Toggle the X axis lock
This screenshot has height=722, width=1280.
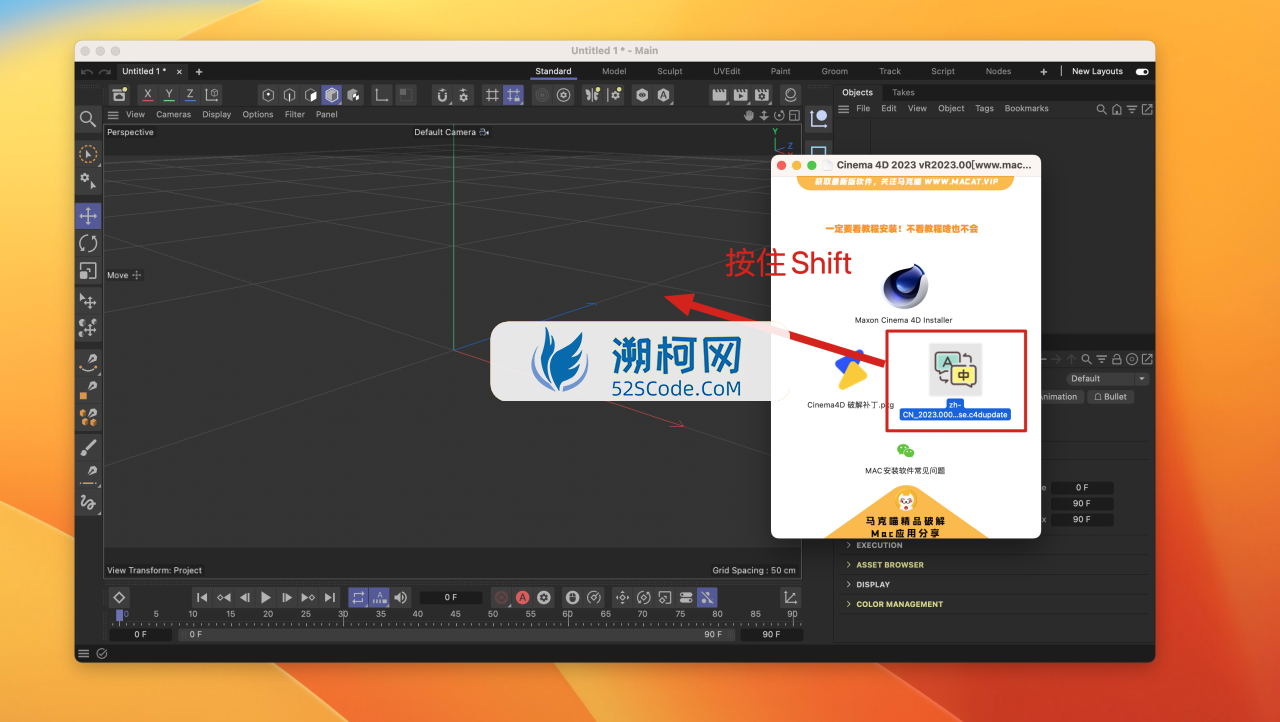[148, 95]
